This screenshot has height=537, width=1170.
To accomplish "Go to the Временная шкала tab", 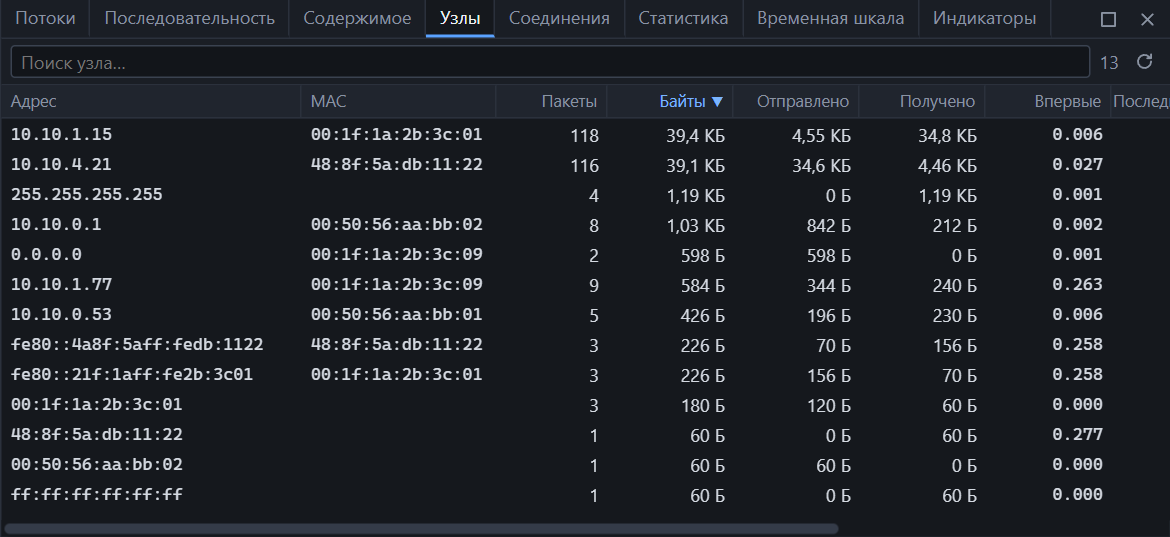I will (x=830, y=19).
